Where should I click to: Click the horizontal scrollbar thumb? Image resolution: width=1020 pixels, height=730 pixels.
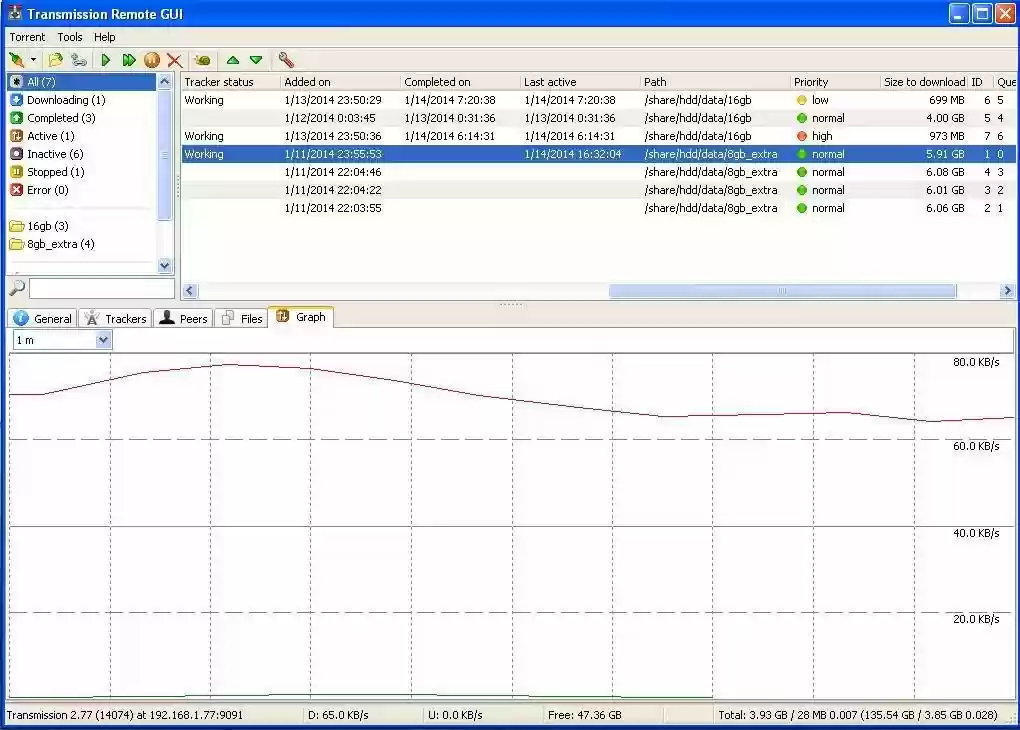tap(783, 291)
